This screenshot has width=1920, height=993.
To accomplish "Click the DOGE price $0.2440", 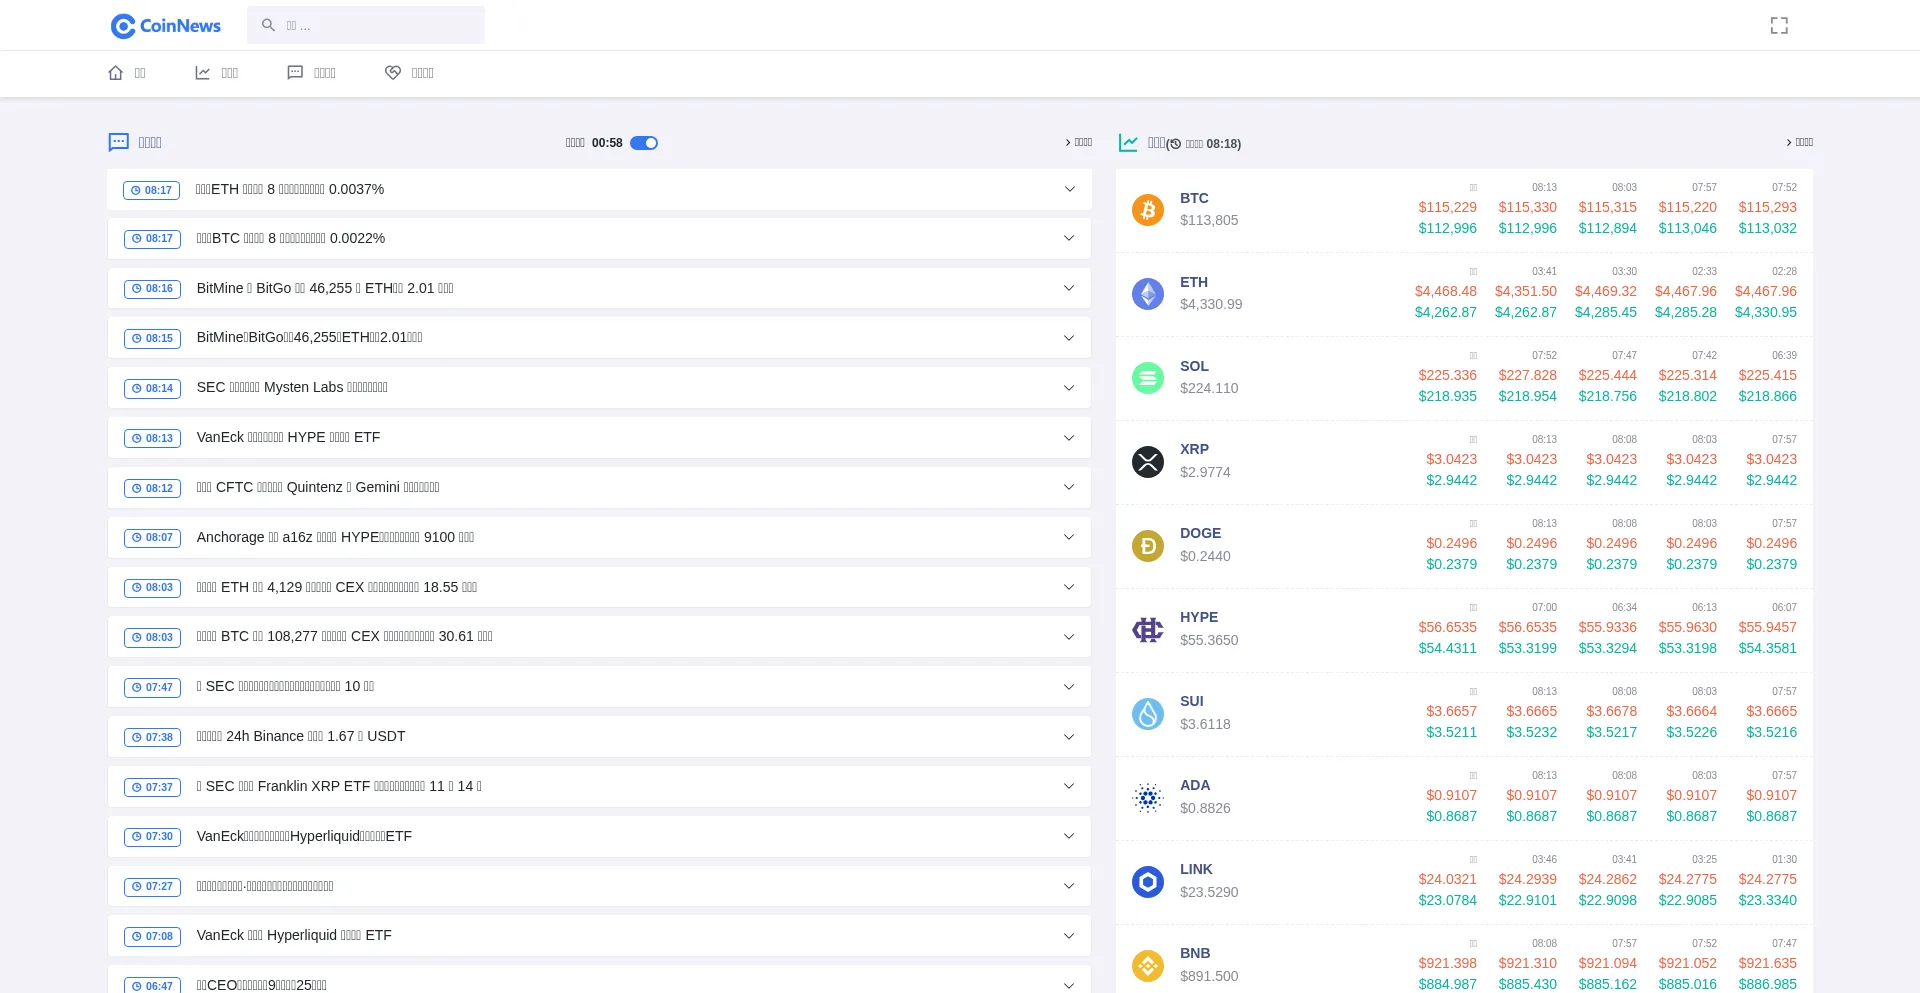I will (x=1205, y=556).
